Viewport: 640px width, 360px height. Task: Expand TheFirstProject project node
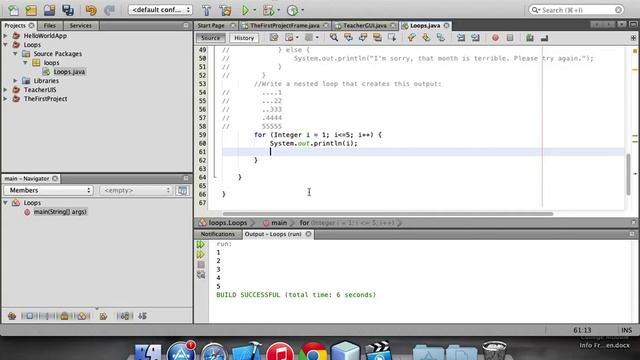(5, 99)
